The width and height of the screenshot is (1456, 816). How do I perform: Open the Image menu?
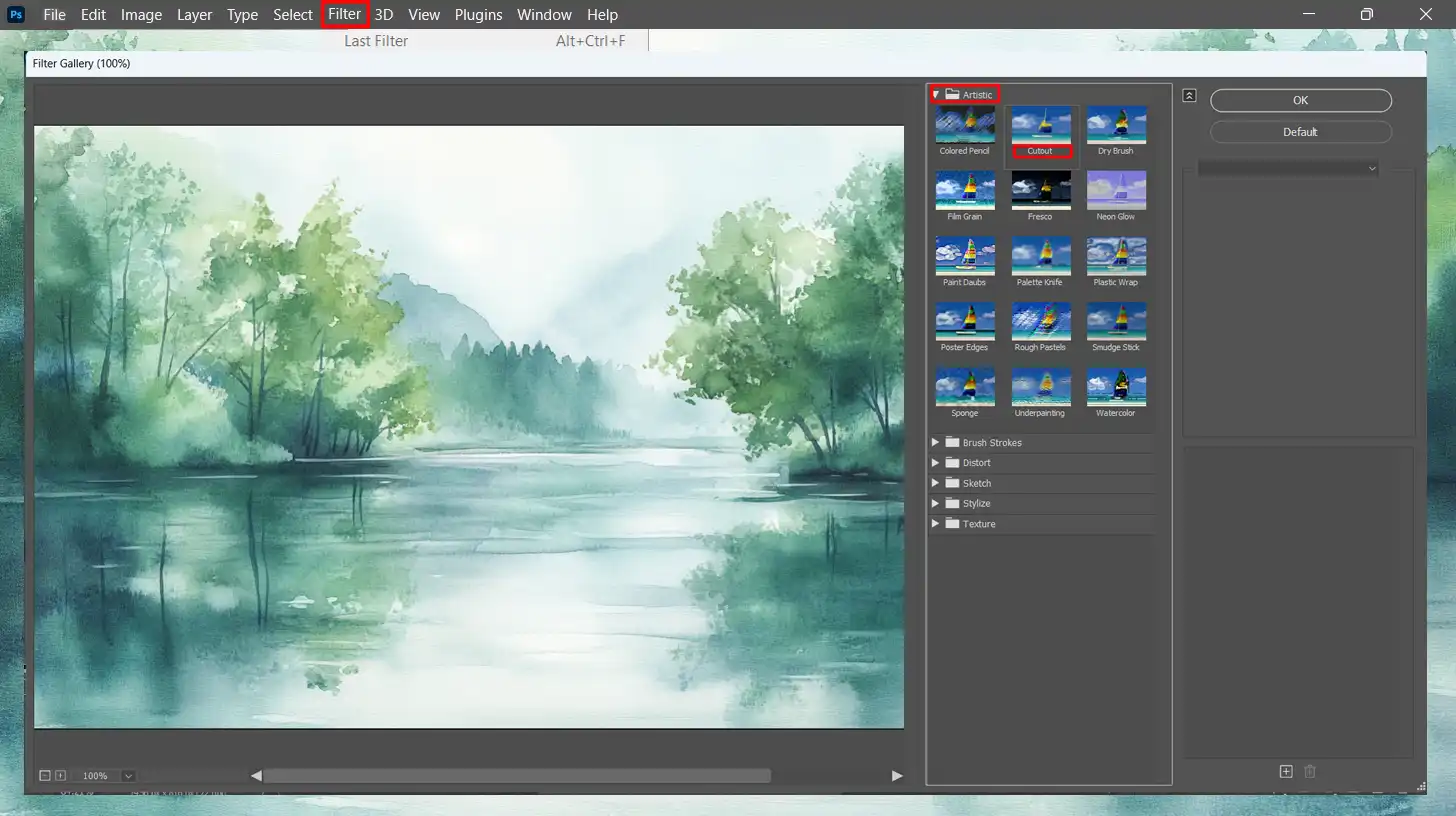141,14
